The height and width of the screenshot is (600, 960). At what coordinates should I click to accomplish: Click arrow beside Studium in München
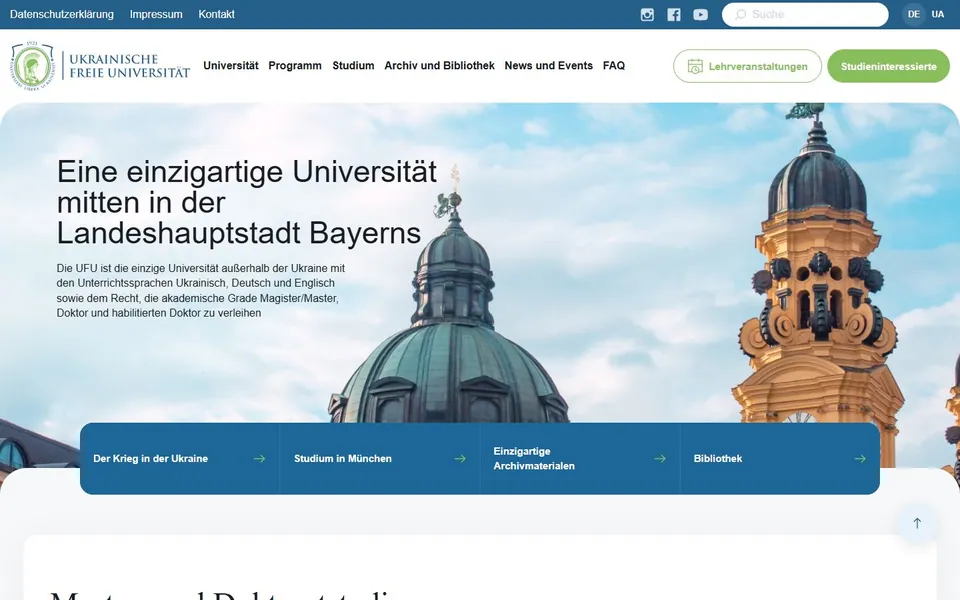pos(460,459)
